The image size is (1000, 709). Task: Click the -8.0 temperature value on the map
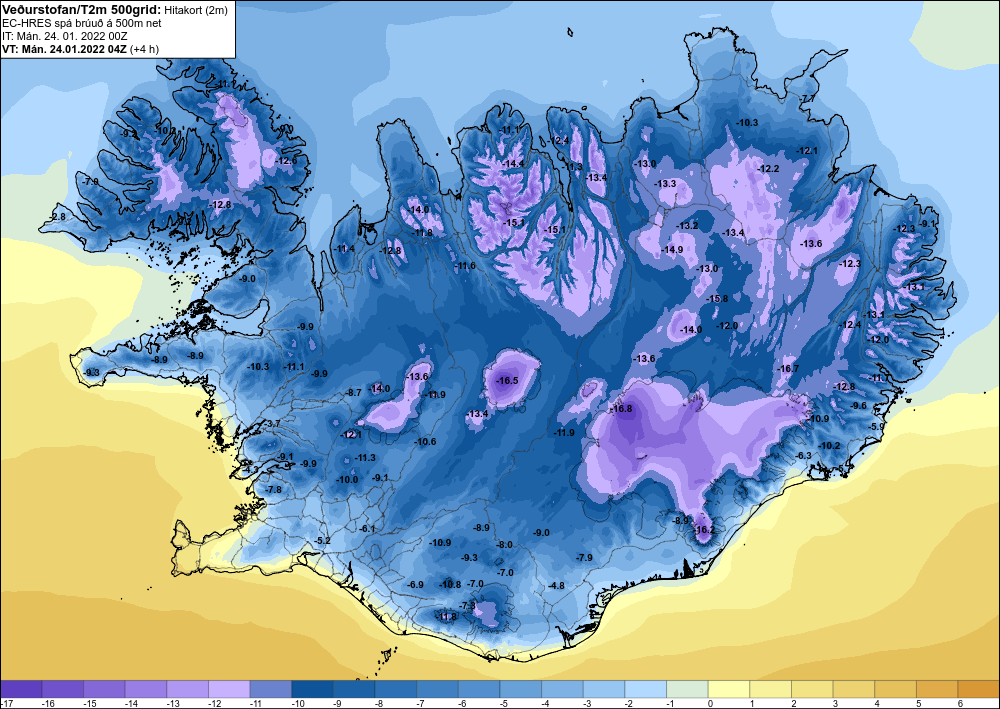504,545
